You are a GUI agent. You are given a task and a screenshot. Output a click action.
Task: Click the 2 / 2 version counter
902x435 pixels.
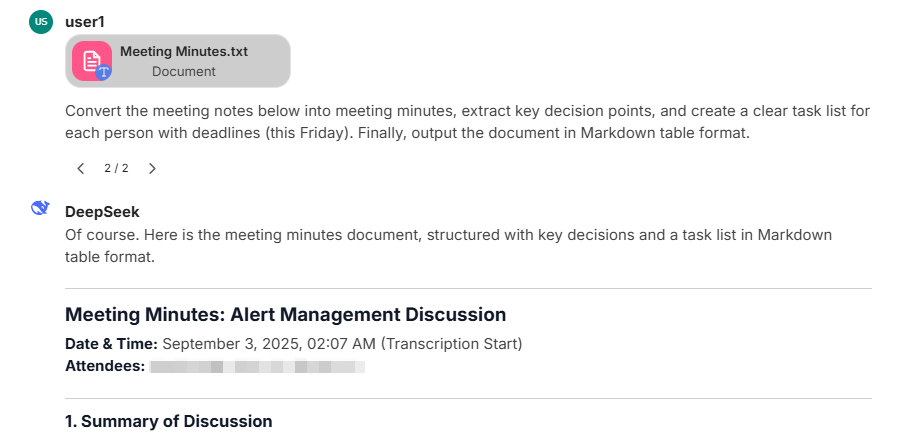[116, 168]
